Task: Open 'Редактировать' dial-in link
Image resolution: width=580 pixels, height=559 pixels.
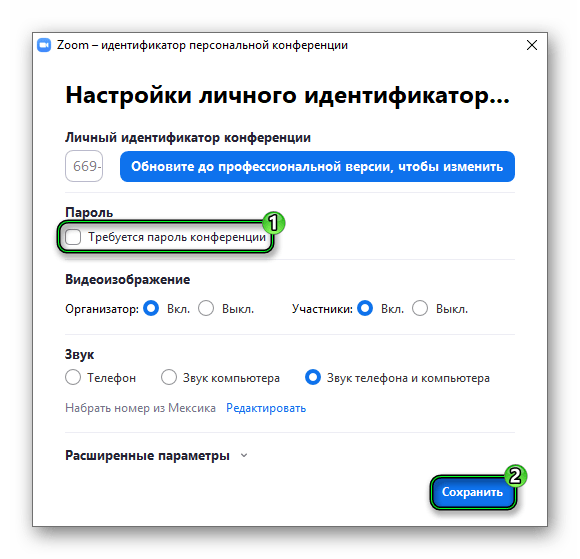Action: [266, 408]
